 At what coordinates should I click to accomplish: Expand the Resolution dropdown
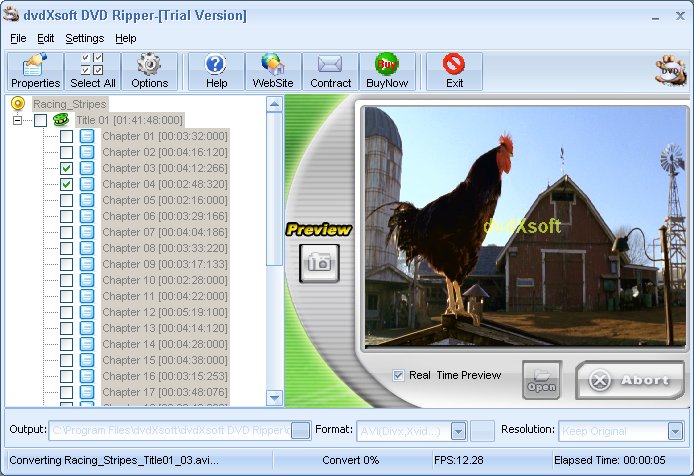pos(675,431)
